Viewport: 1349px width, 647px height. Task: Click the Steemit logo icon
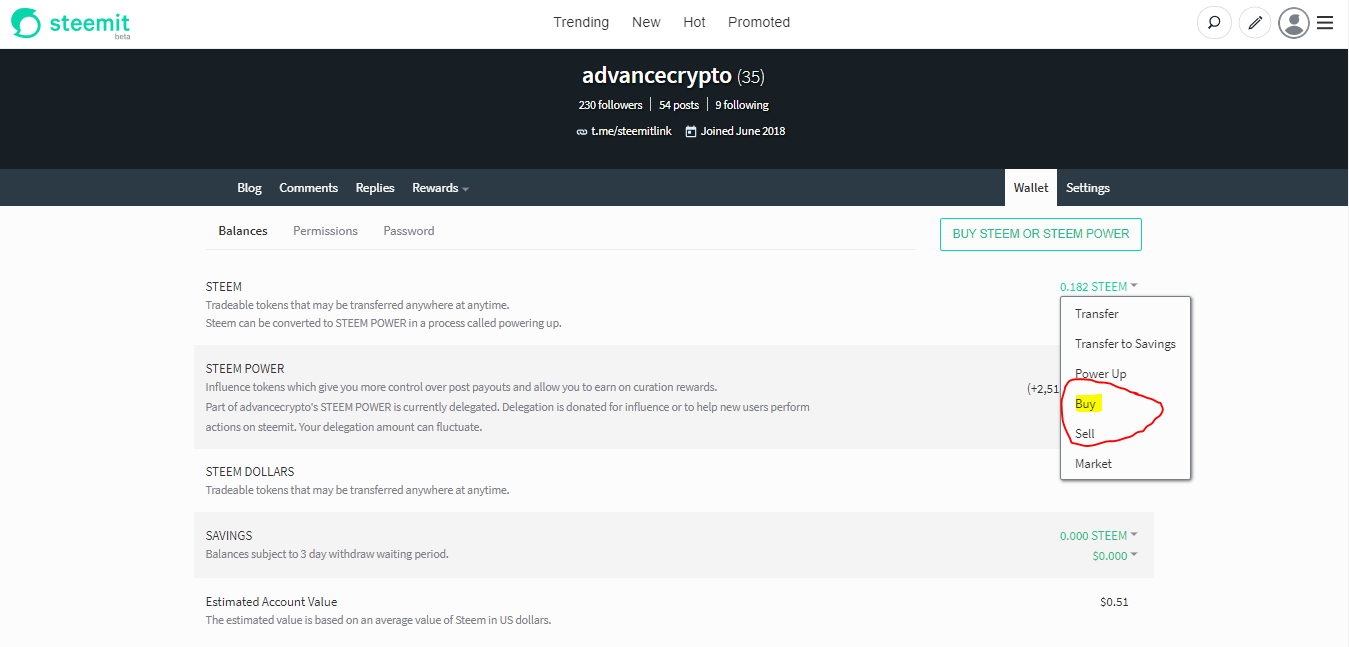tap(25, 22)
